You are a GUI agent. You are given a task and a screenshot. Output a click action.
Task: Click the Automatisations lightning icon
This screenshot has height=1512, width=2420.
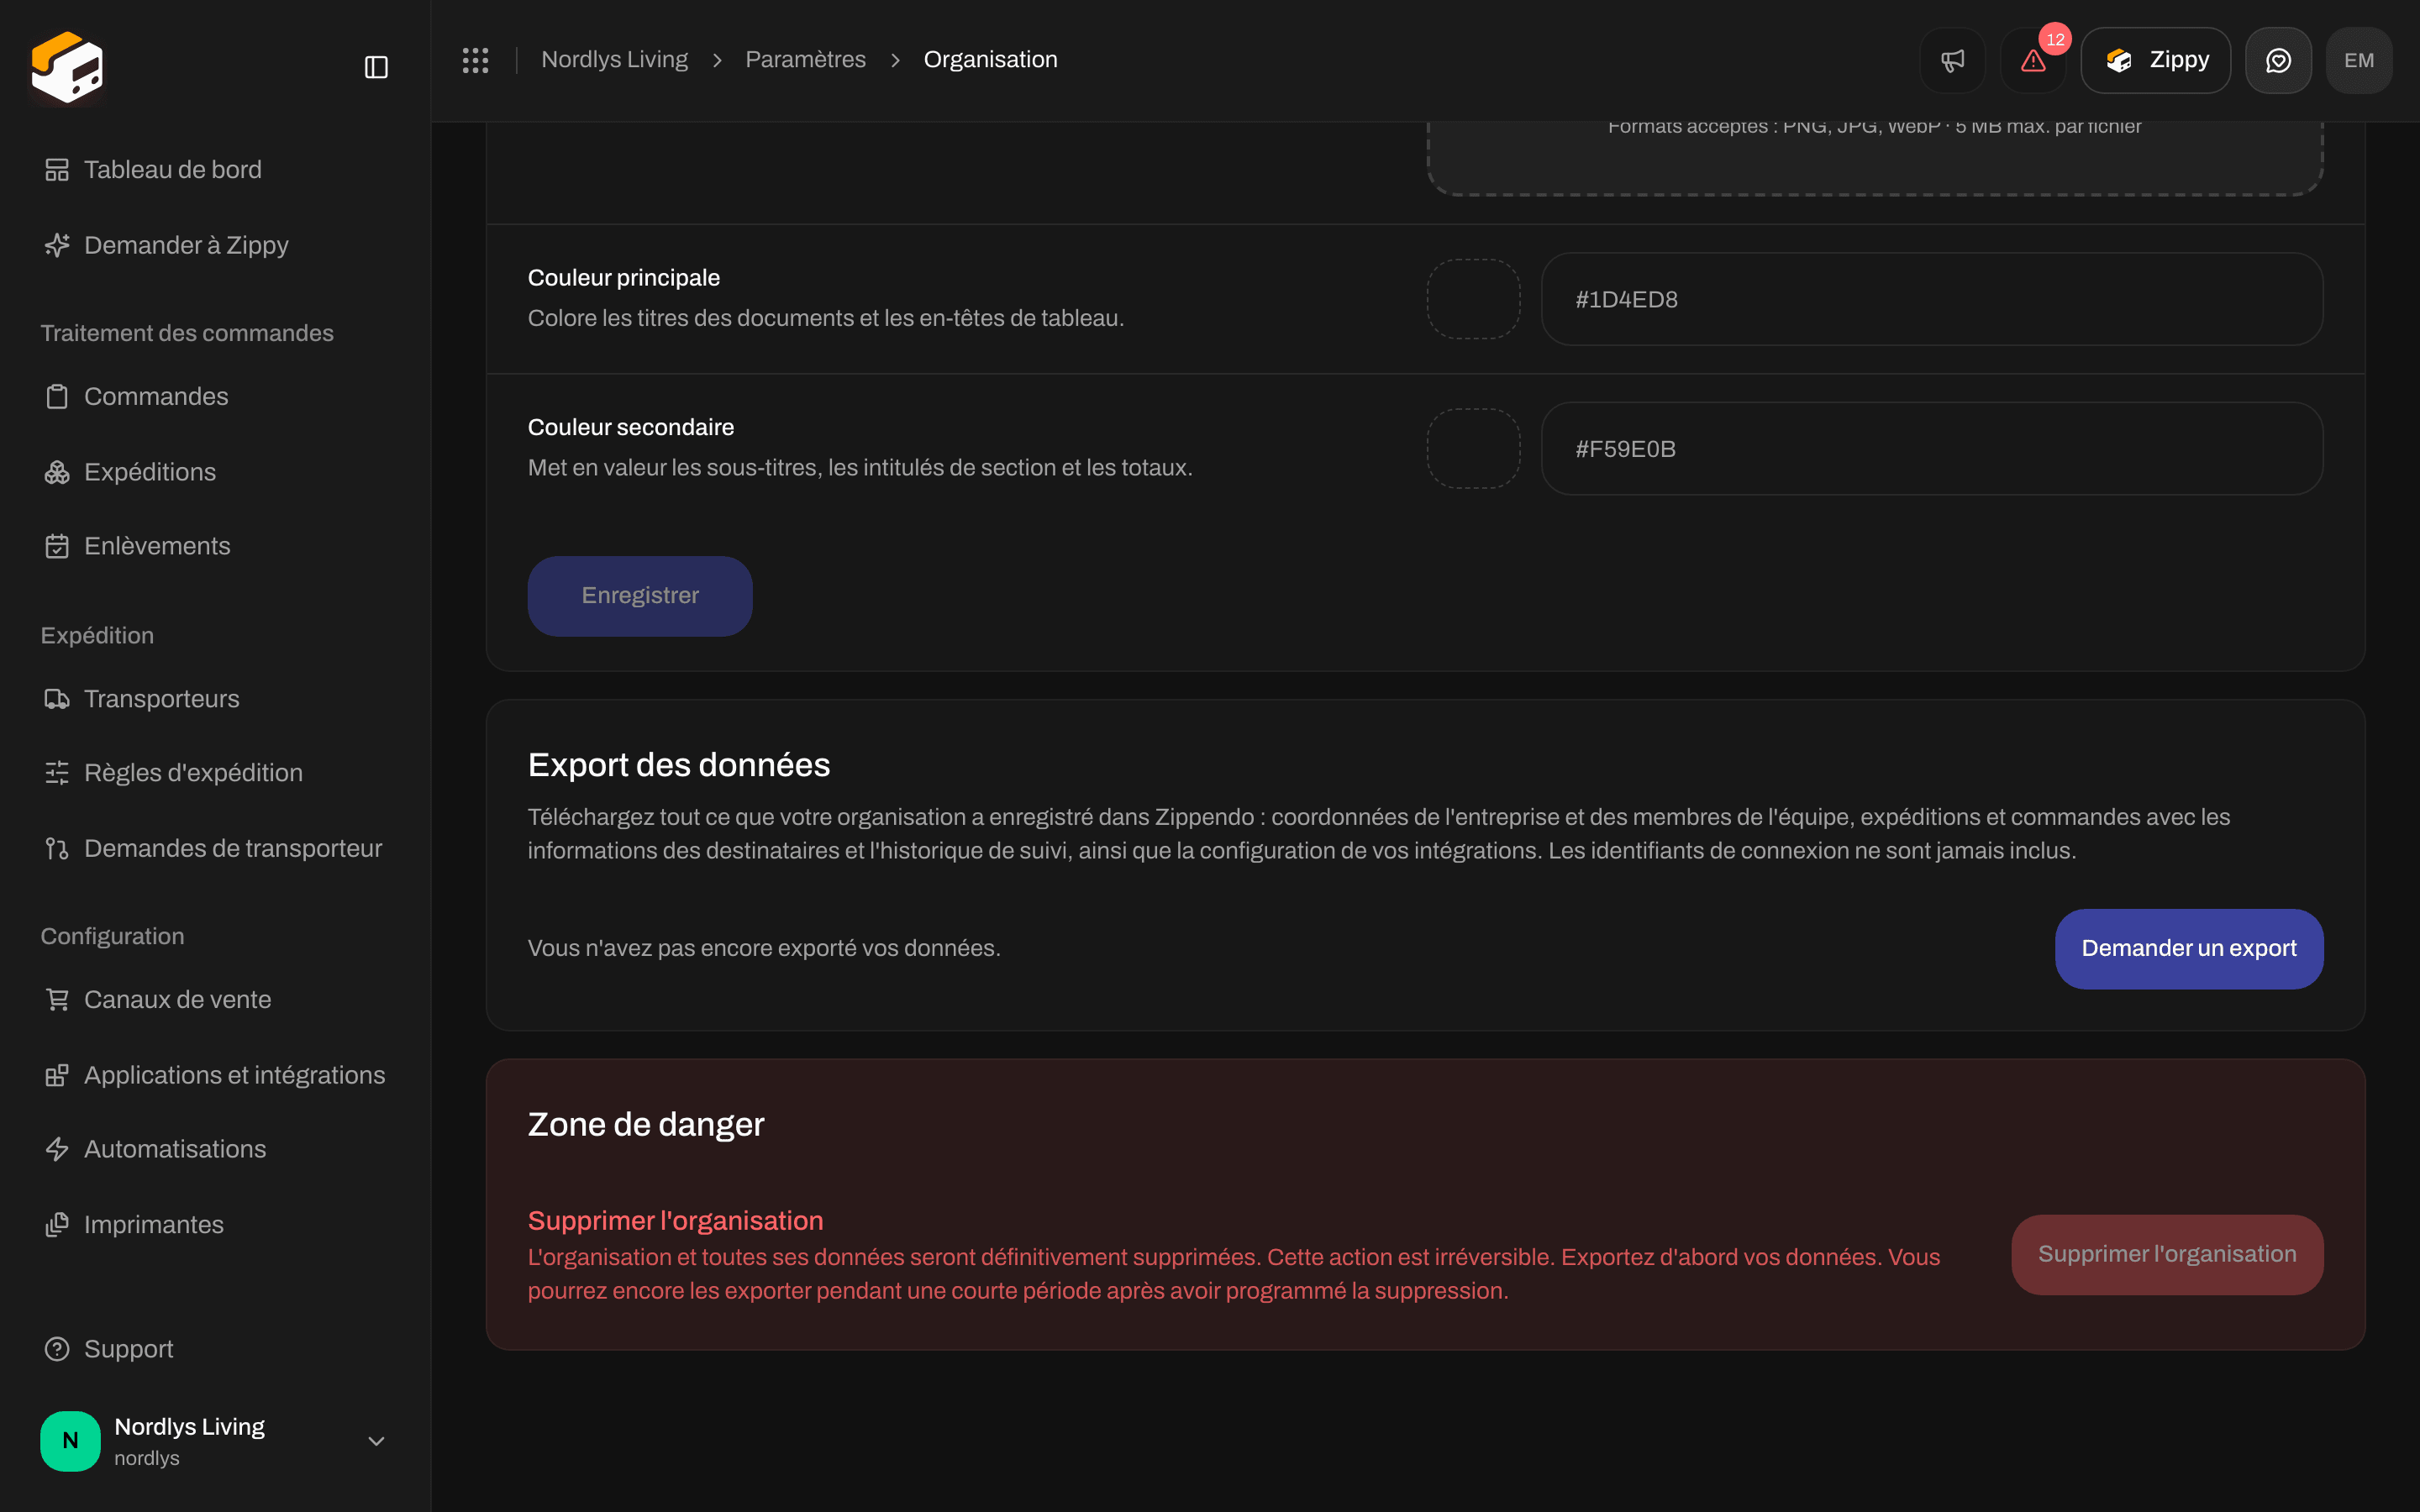[x=57, y=1149]
